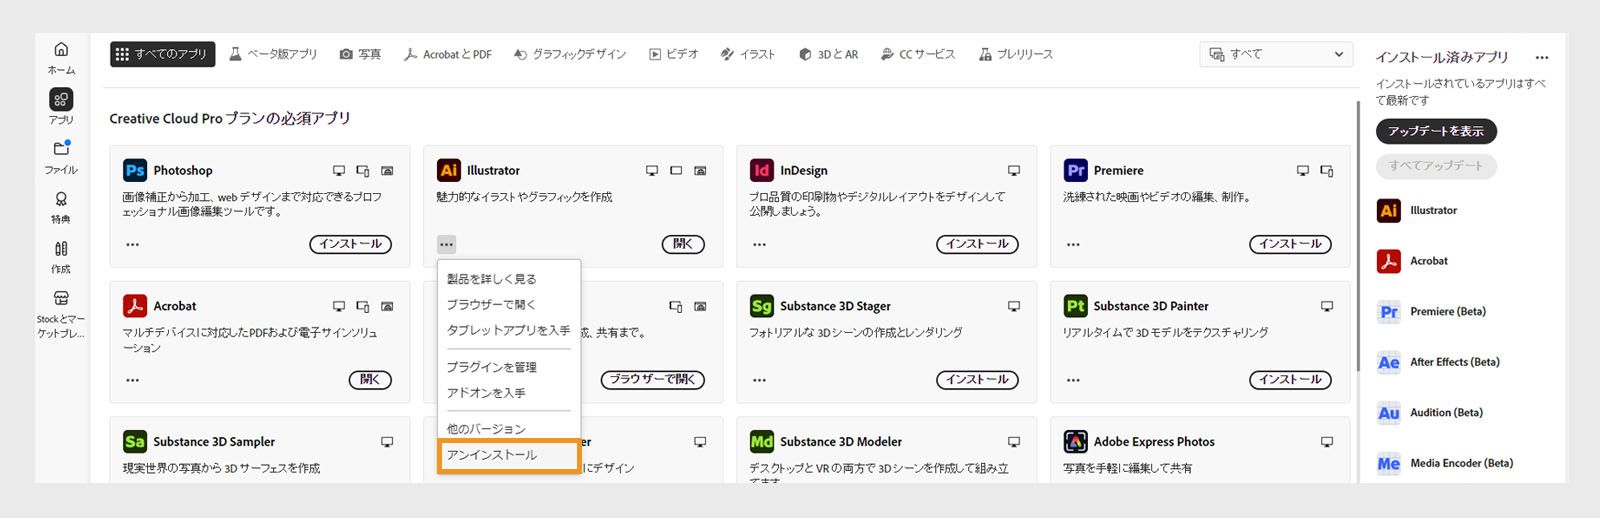Switch to ビデオ category
Screen dimensions: 1600x518
674,54
